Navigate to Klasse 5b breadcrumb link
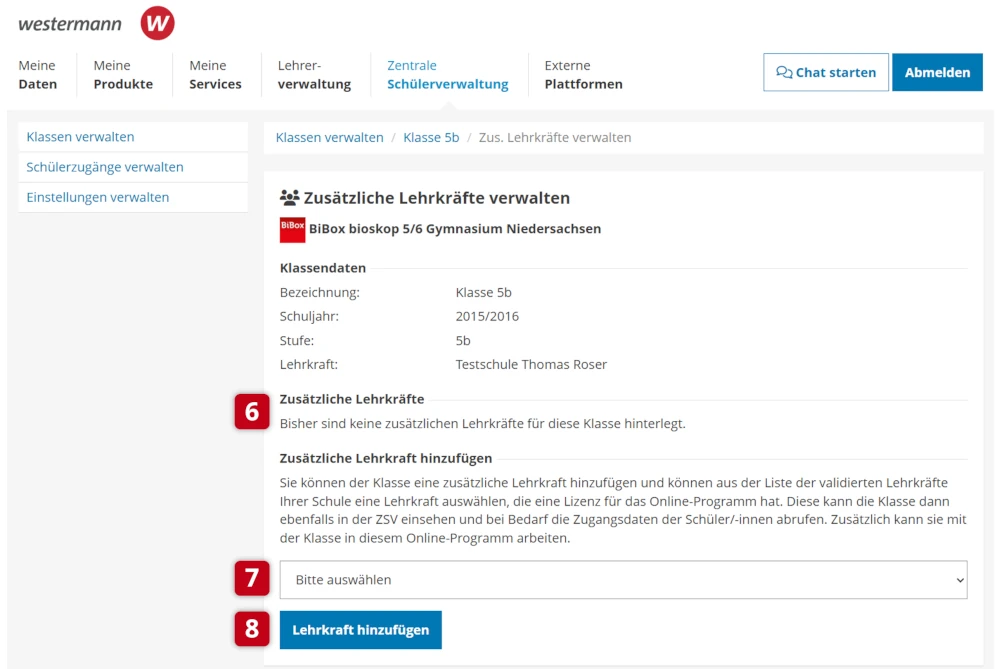1000x669 pixels. (x=431, y=138)
